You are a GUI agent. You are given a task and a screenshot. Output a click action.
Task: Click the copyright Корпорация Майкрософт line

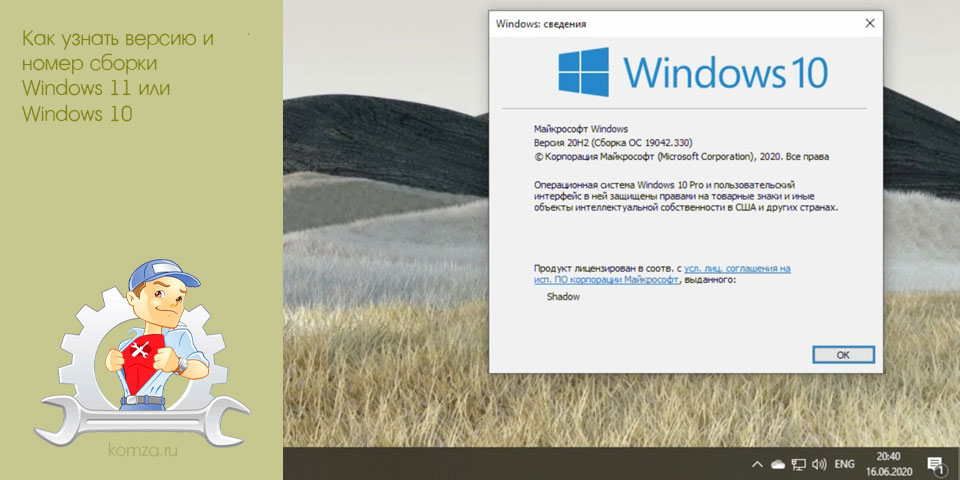681,157
